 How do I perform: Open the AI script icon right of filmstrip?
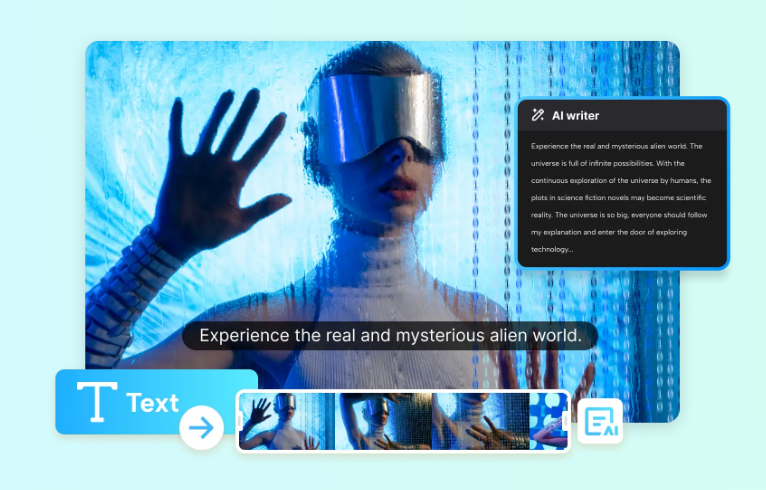click(x=599, y=421)
